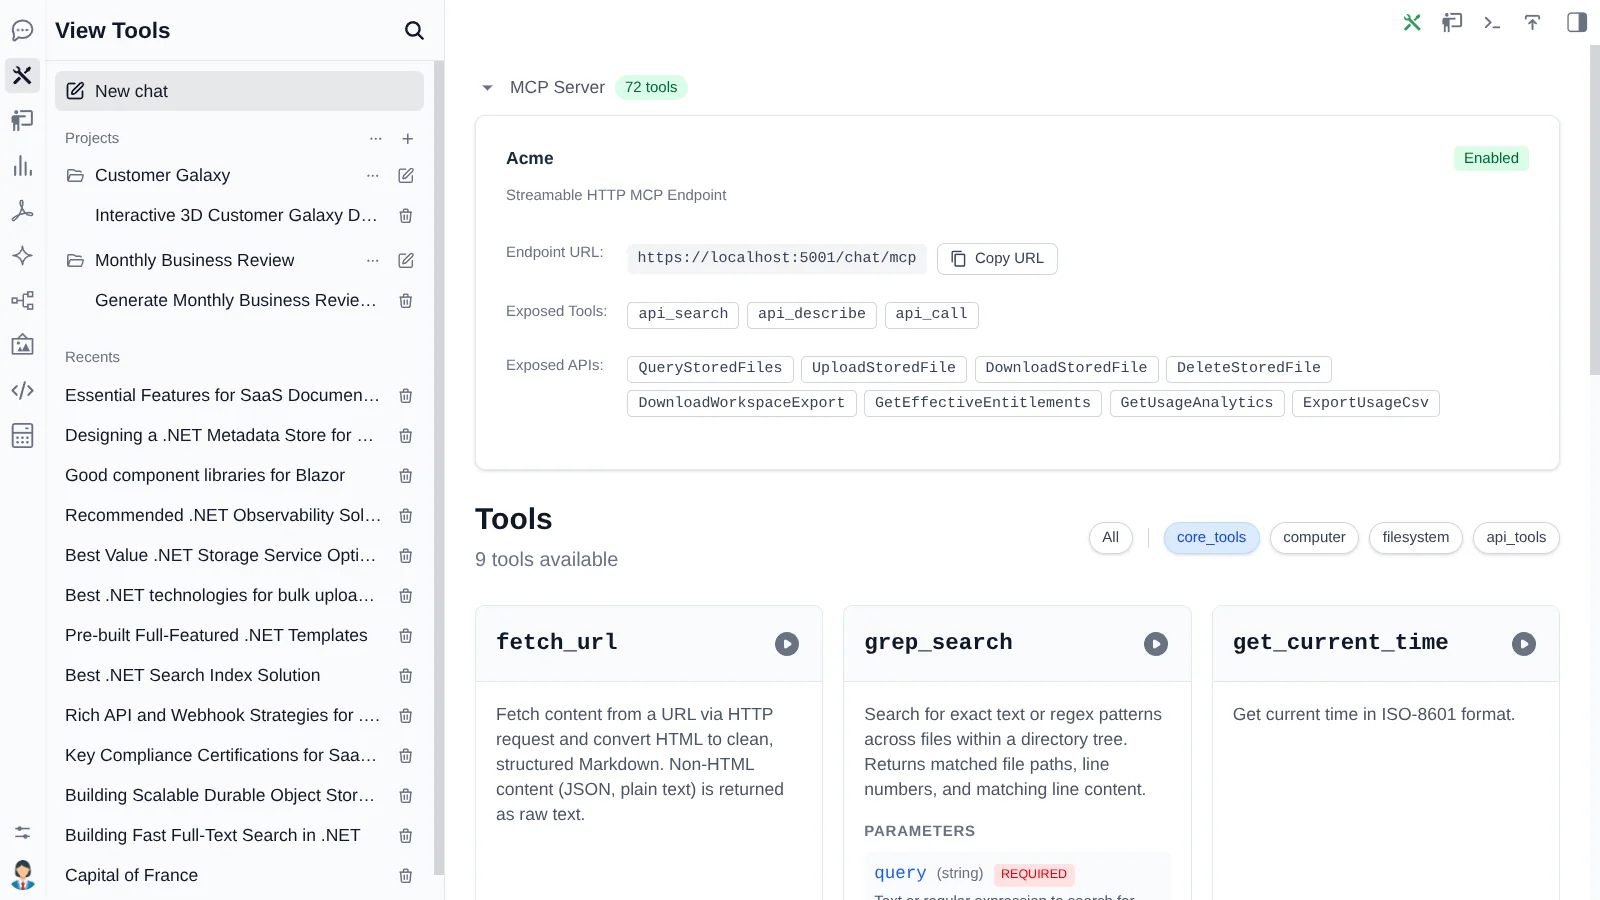Search chats with the magnifier icon

(x=414, y=31)
